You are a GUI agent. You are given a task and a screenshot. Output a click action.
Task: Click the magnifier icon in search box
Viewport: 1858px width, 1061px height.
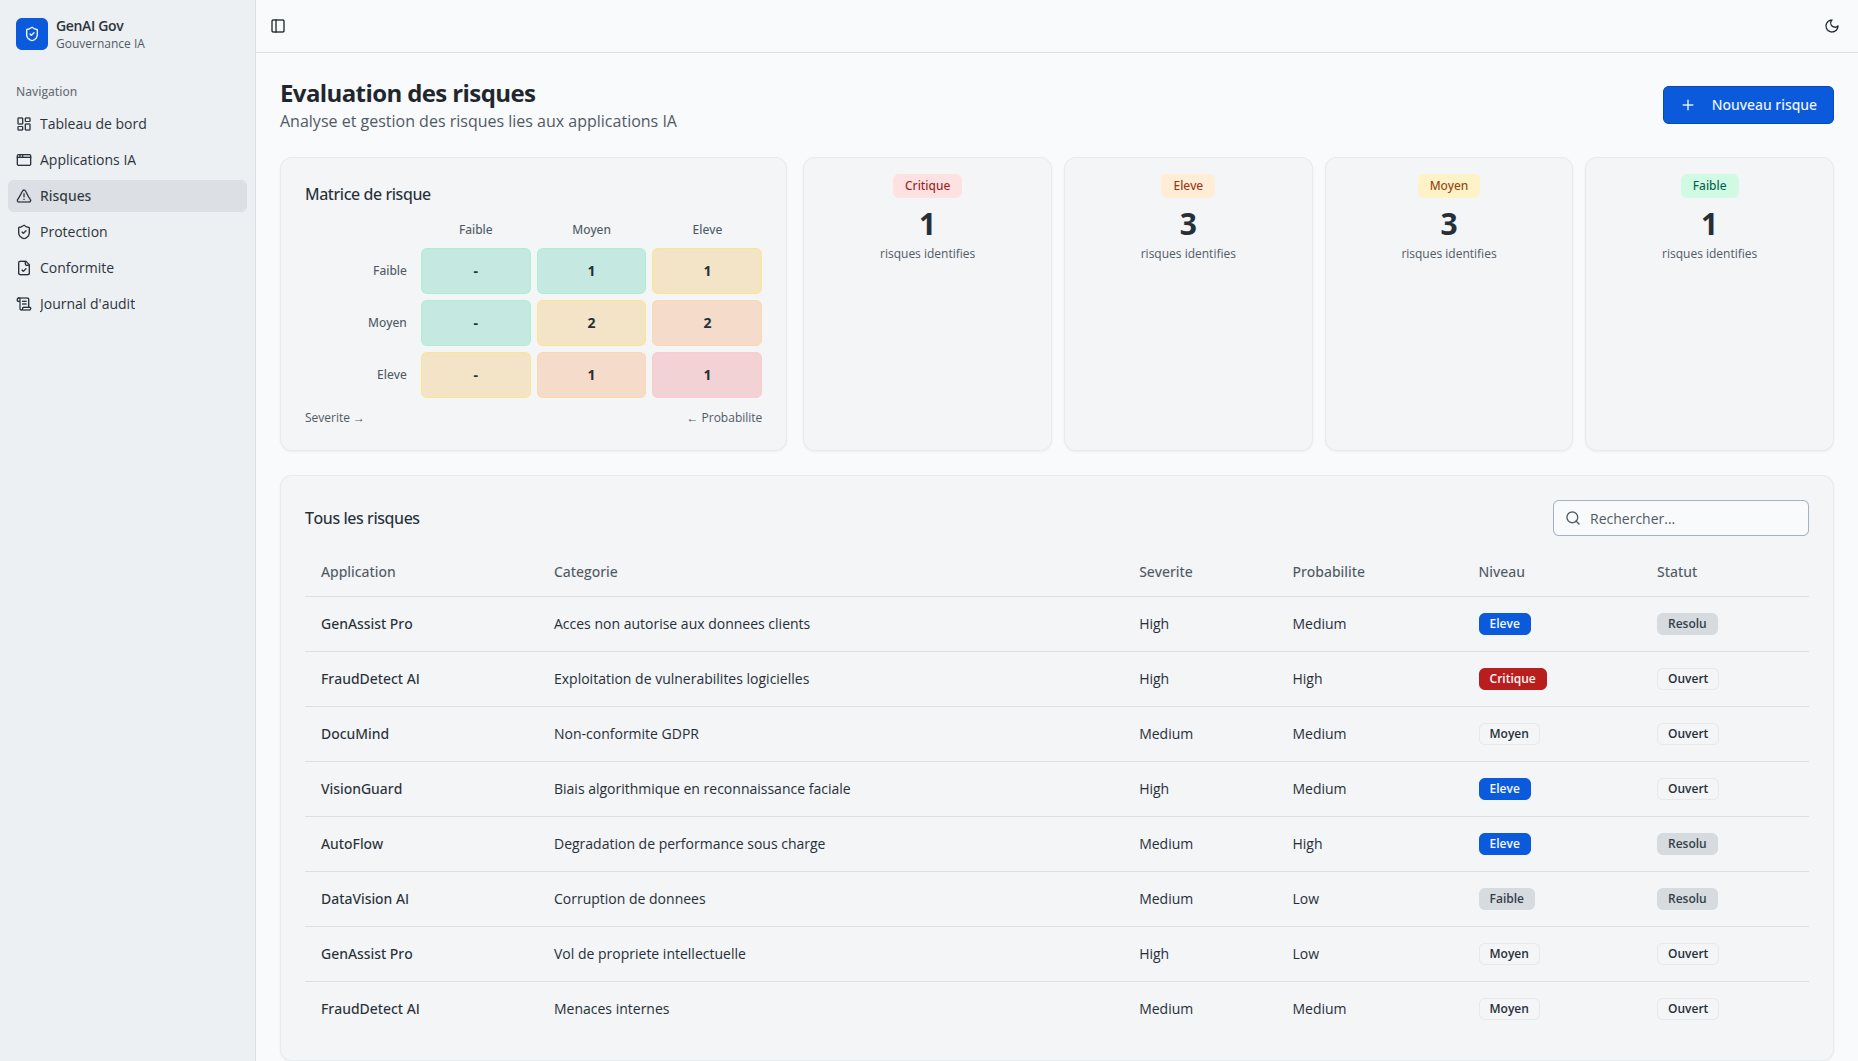coord(1573,518)
